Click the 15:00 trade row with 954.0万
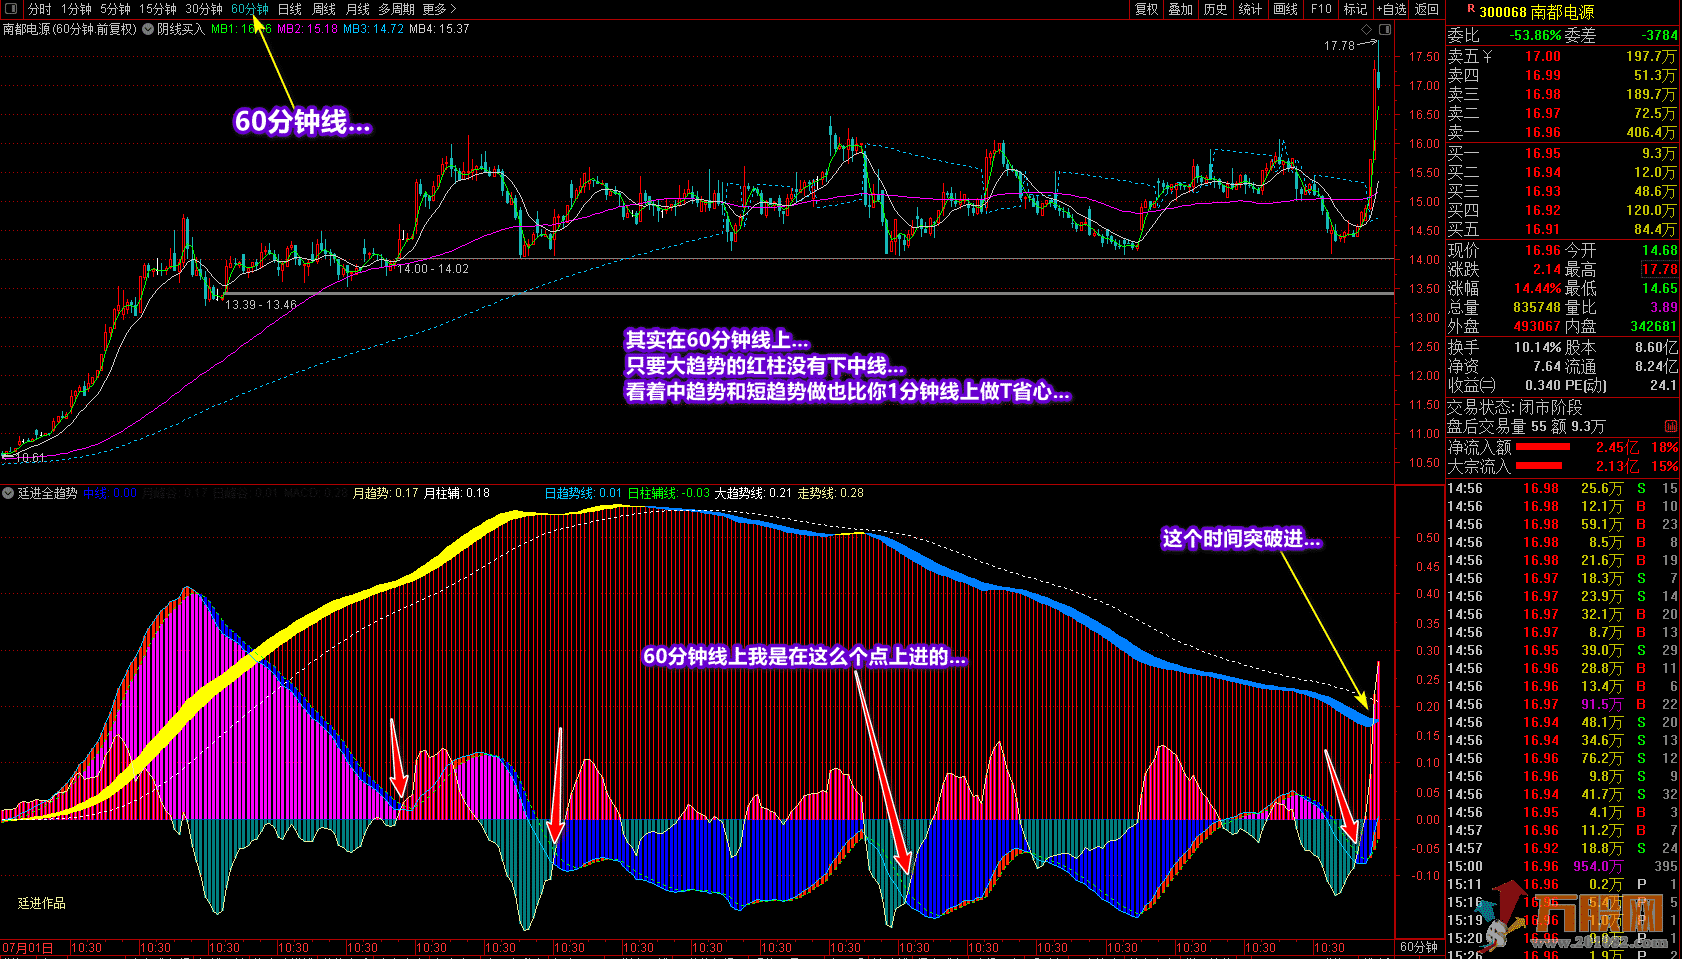1682x959 pixels. (1563, 866)
